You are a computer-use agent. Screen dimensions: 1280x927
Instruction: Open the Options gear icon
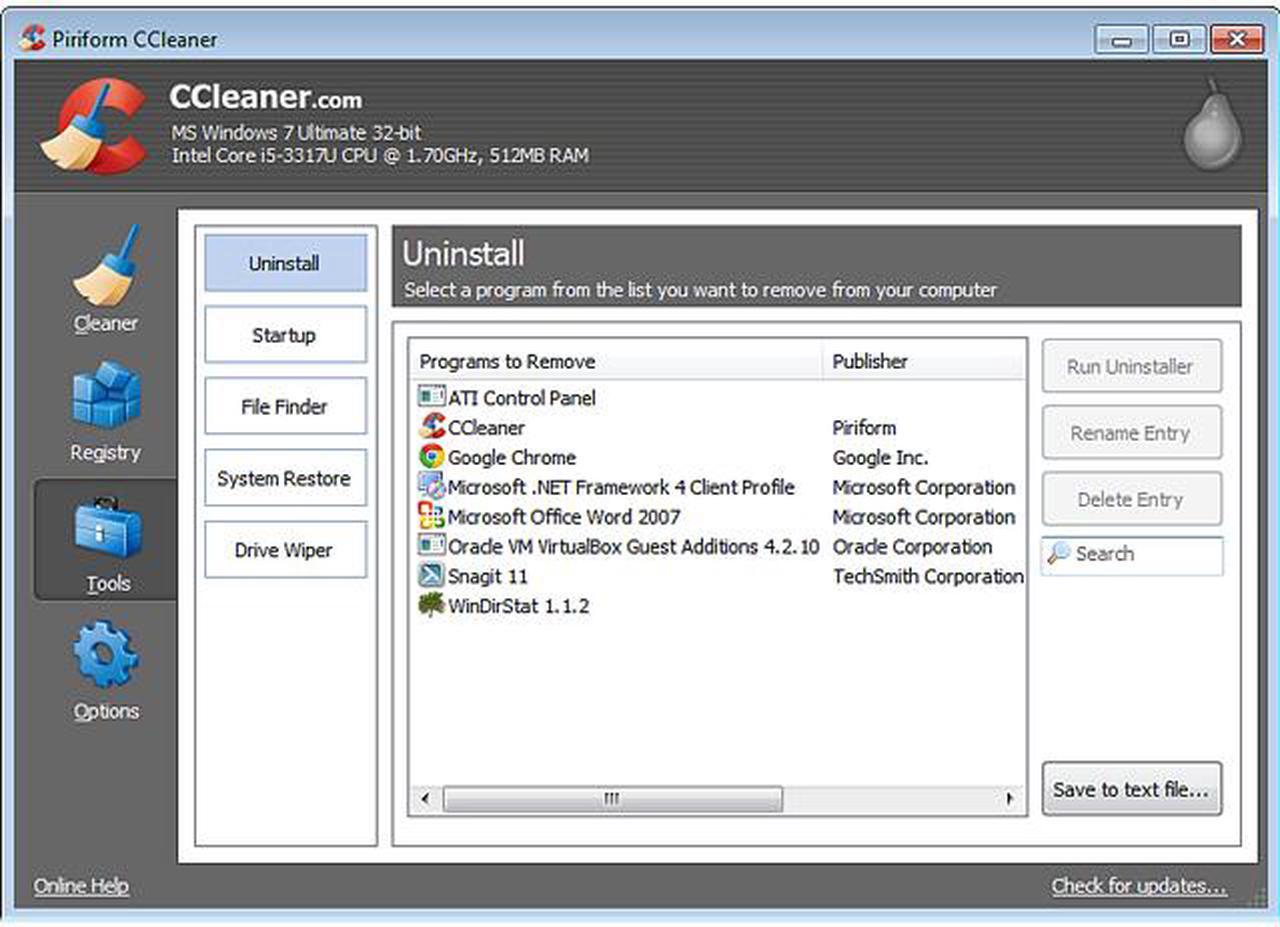[x=106, y=654]
